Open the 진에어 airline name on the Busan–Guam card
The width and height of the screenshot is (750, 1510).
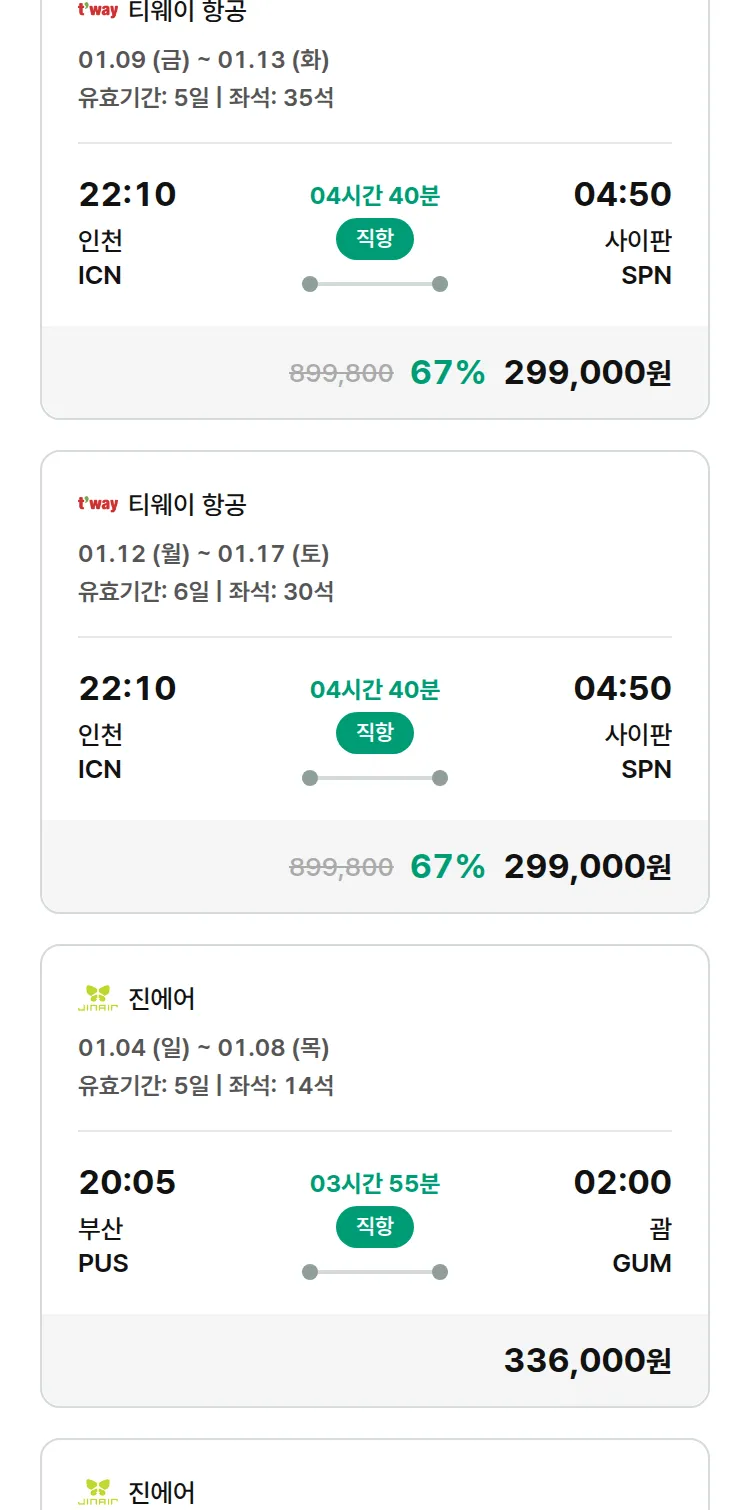click(162, 998)
